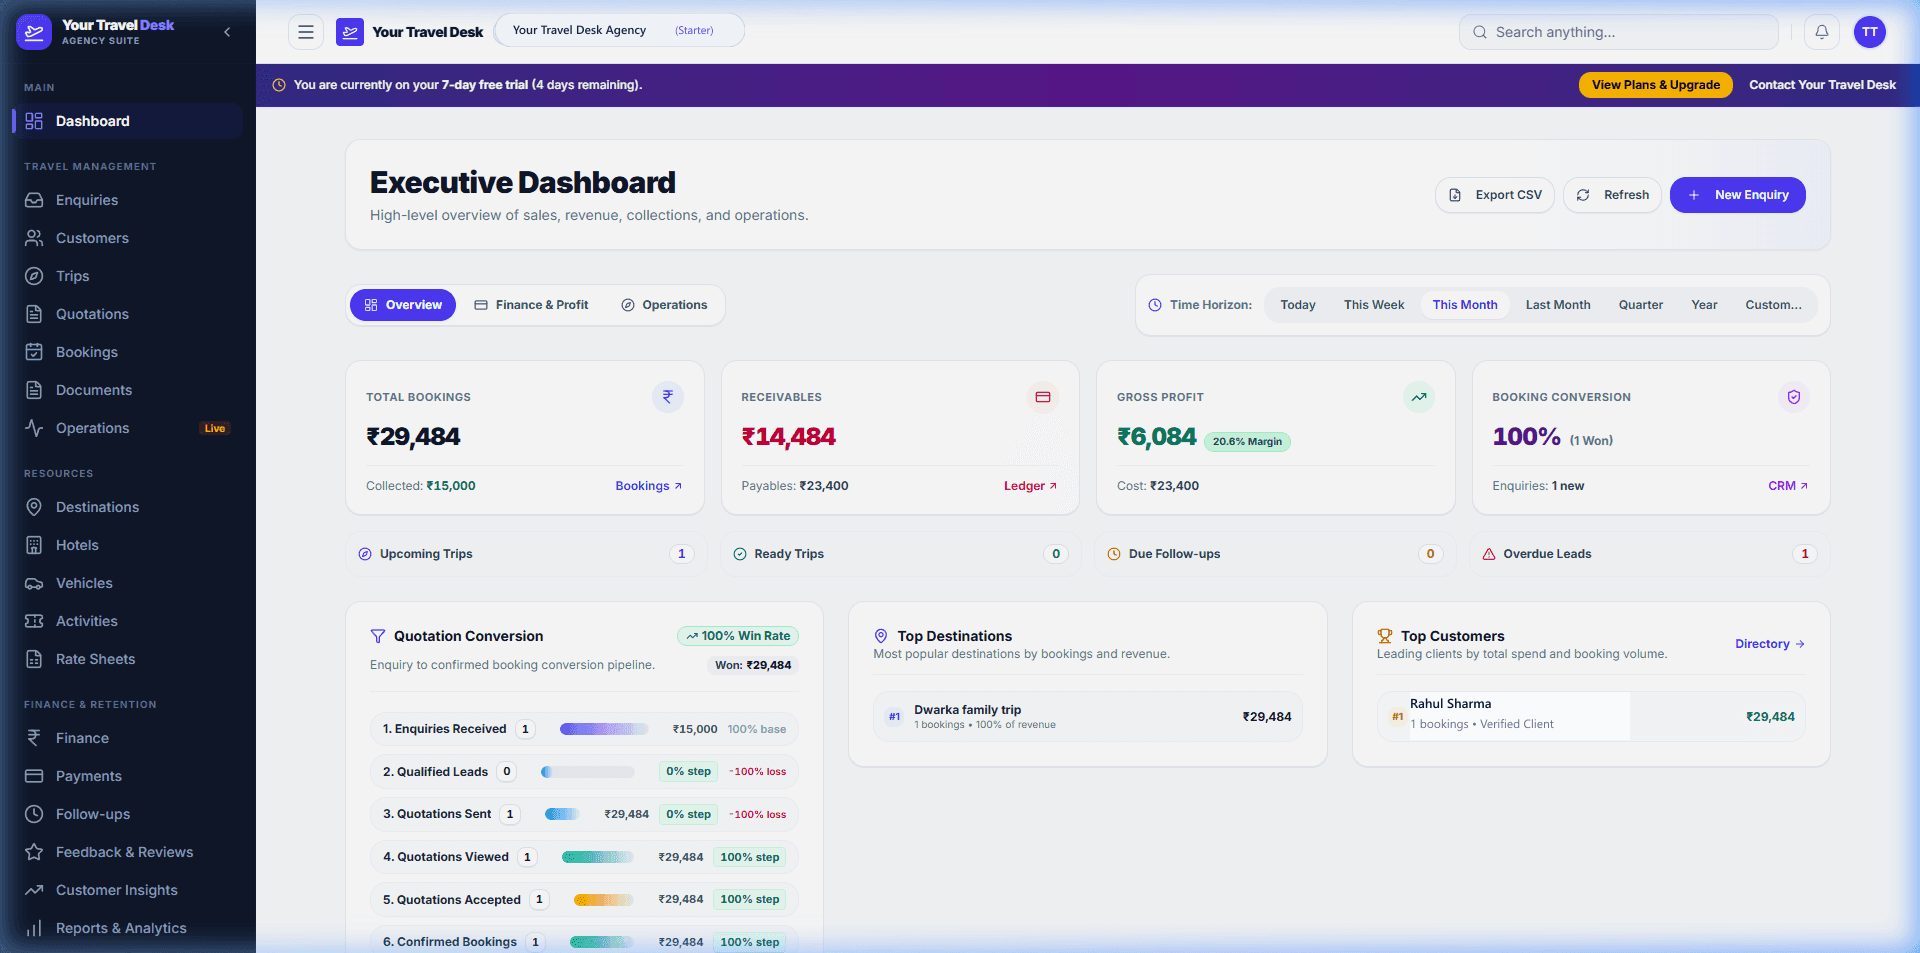Open Activities in the sidebar

click(x=128, y=621)
